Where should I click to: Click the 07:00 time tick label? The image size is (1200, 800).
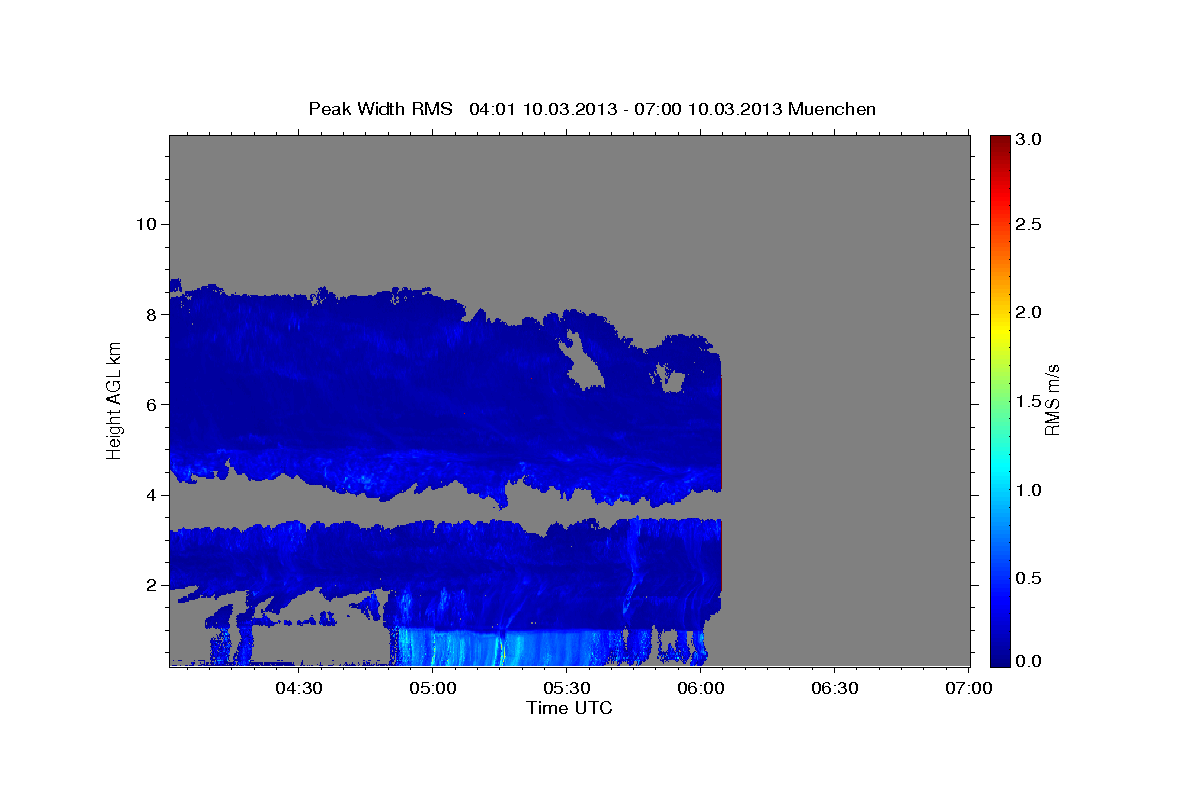coord(968,688)
